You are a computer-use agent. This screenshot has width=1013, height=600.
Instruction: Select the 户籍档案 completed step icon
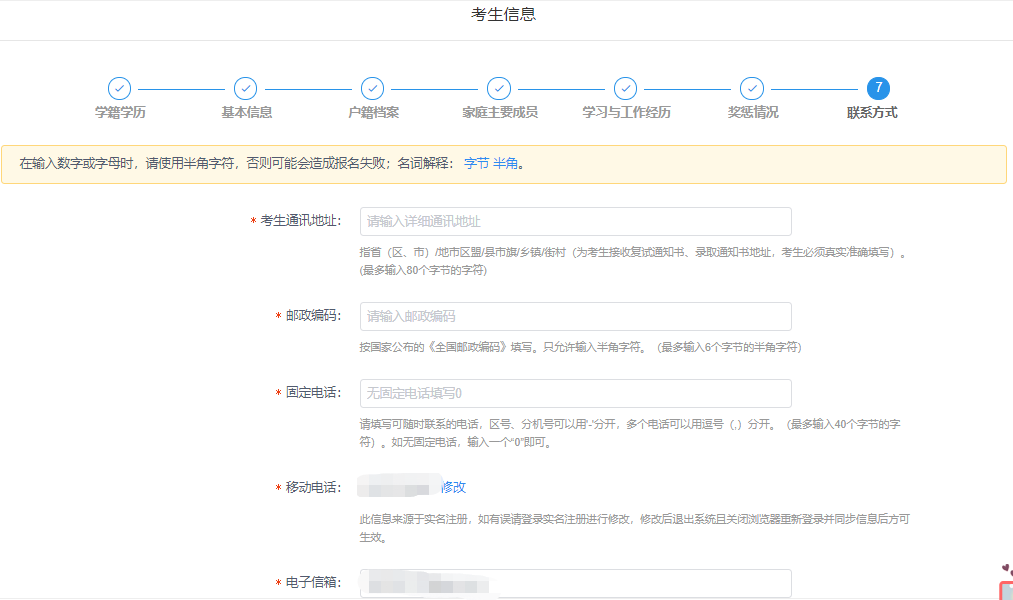coord(373,88)
